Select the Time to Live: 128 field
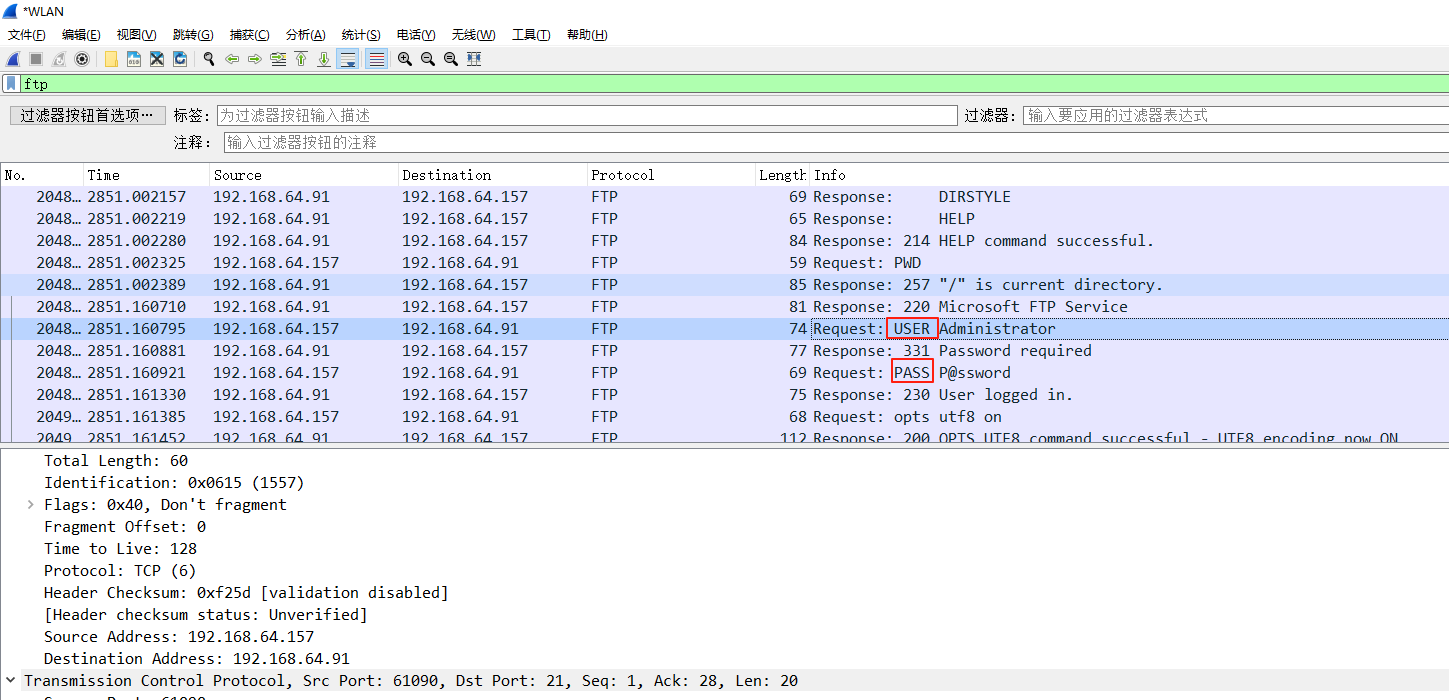 (x=120, y=548)
